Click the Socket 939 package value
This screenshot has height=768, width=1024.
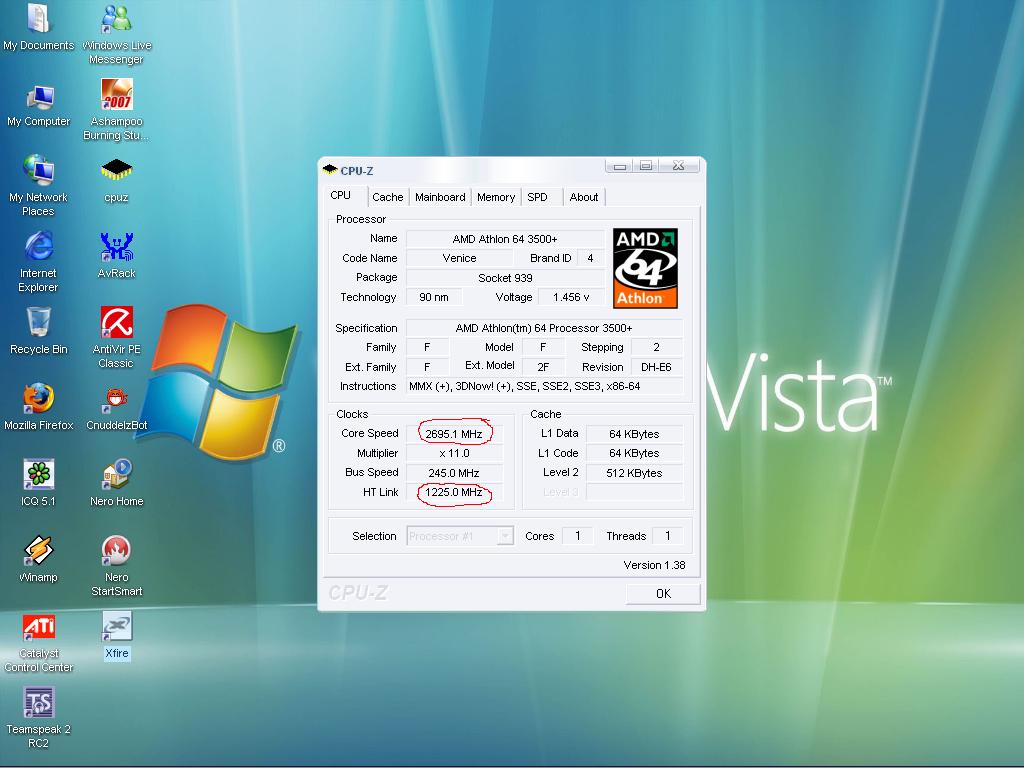(505, 278)
